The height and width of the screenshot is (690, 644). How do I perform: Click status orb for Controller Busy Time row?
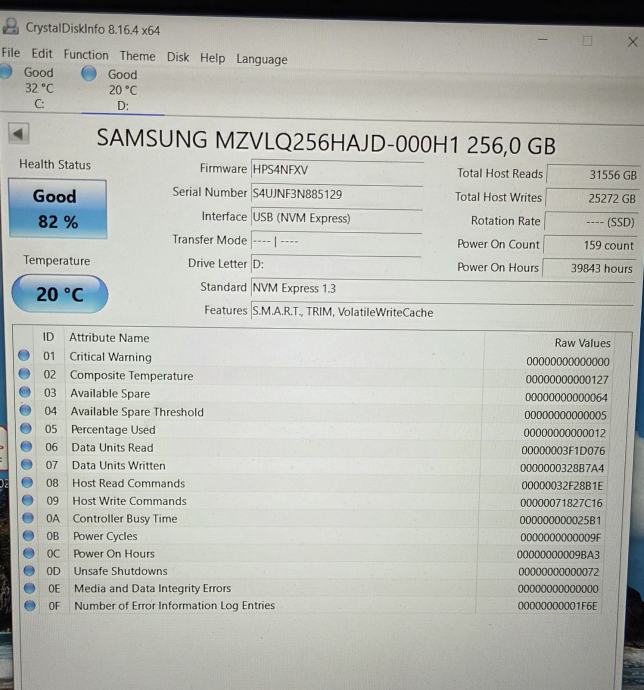(28, 518)
